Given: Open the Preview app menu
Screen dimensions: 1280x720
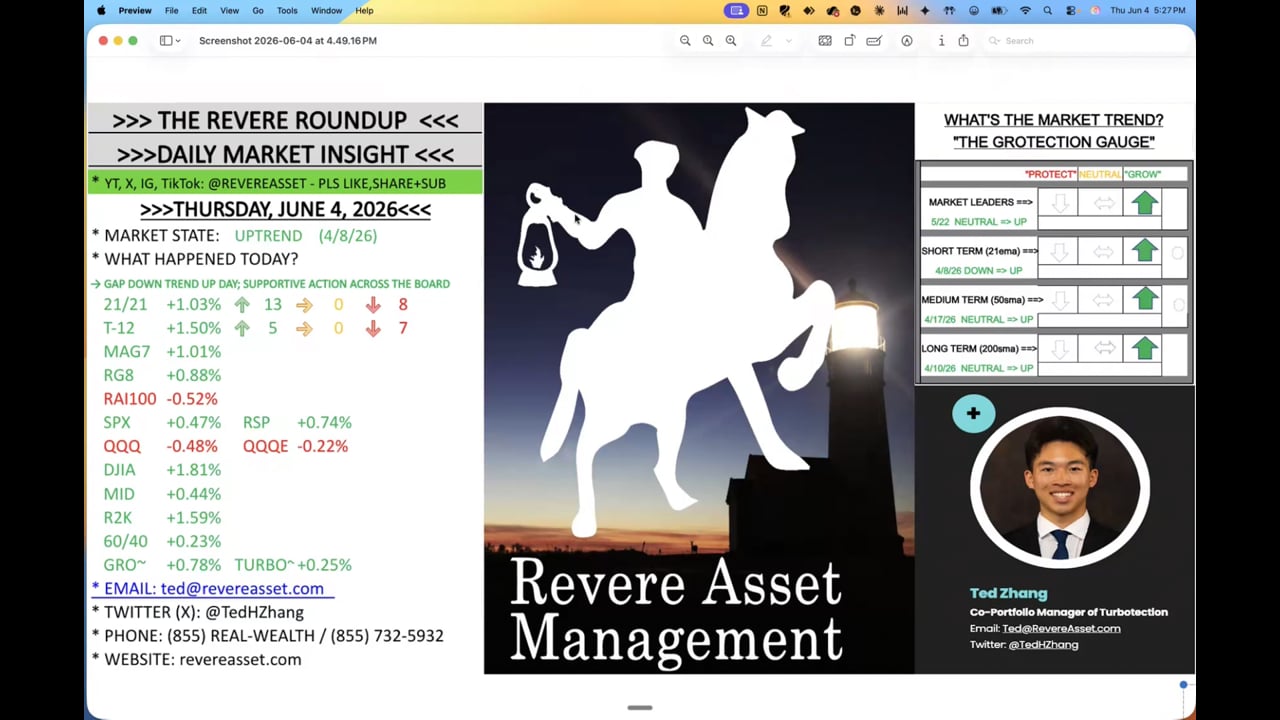Looking at the screenshot, I should tap(135, 10).
